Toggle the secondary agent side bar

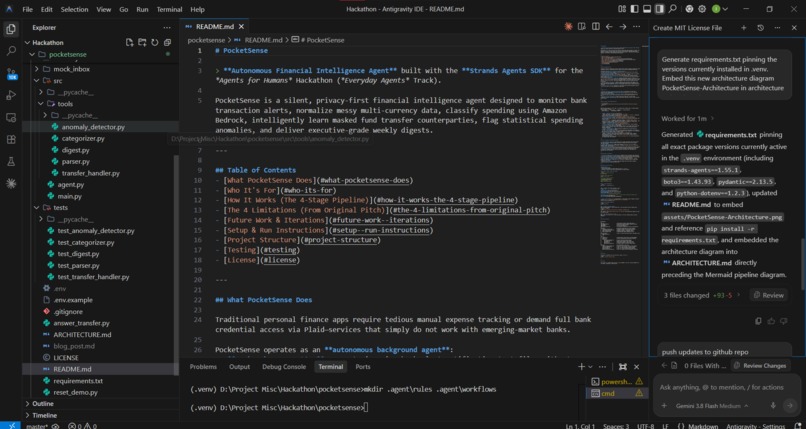pos(660,9)
